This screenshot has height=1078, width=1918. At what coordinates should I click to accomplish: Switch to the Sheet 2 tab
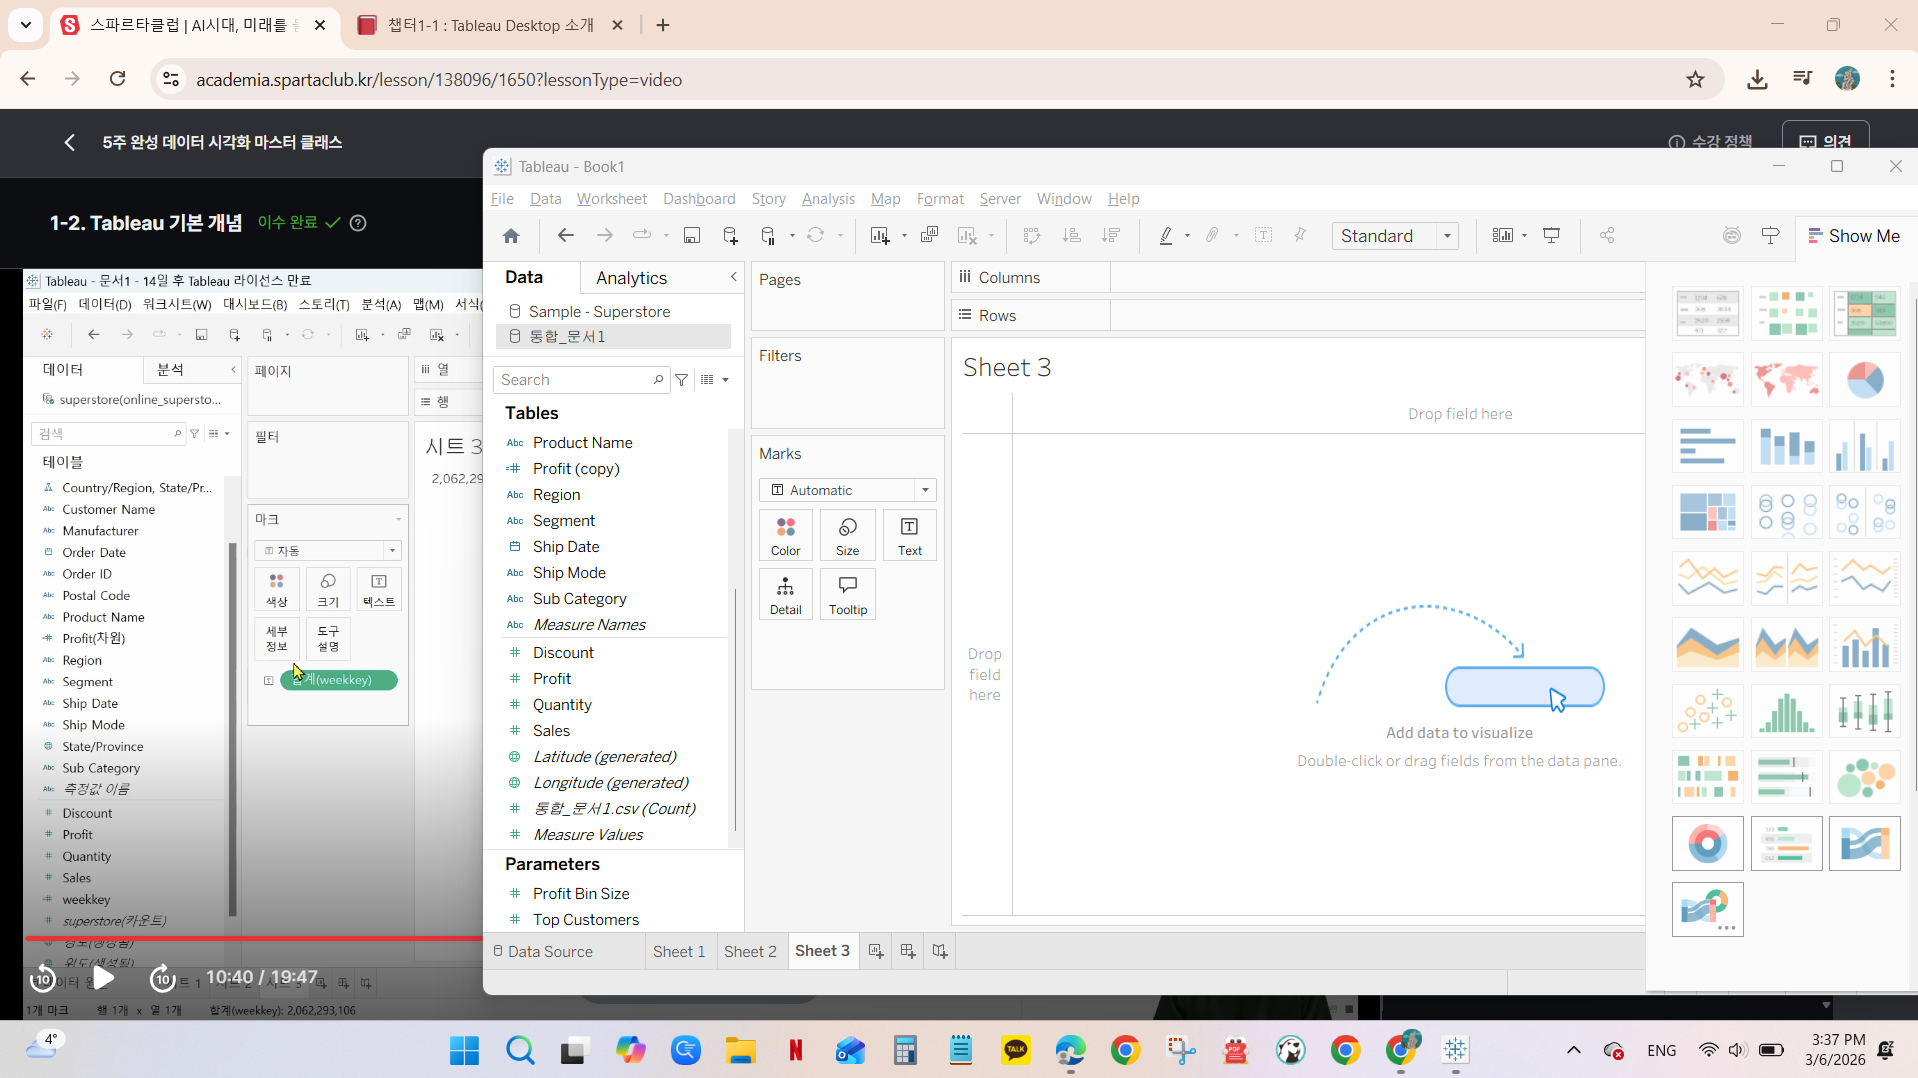750,951
